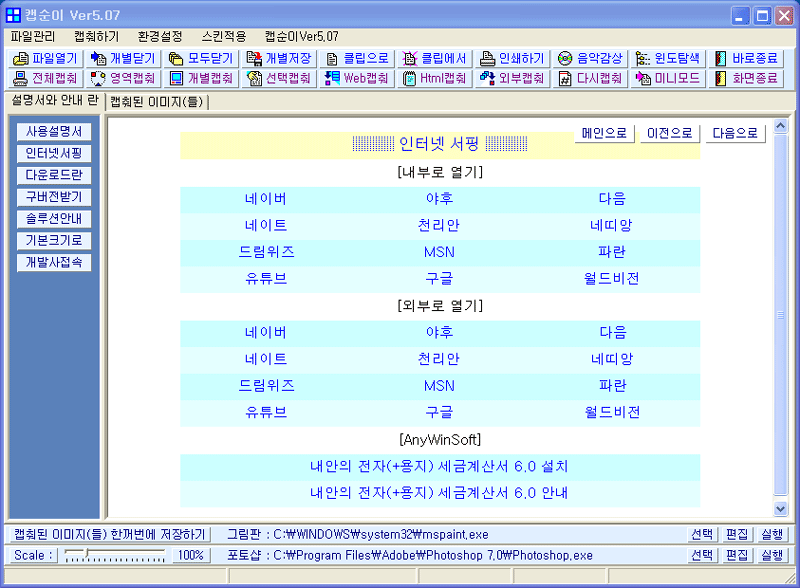Click the 미니모드 toolbar icon
Image resolution: width=800 pixels, height=588 pixels.
(x=643, y=78)
